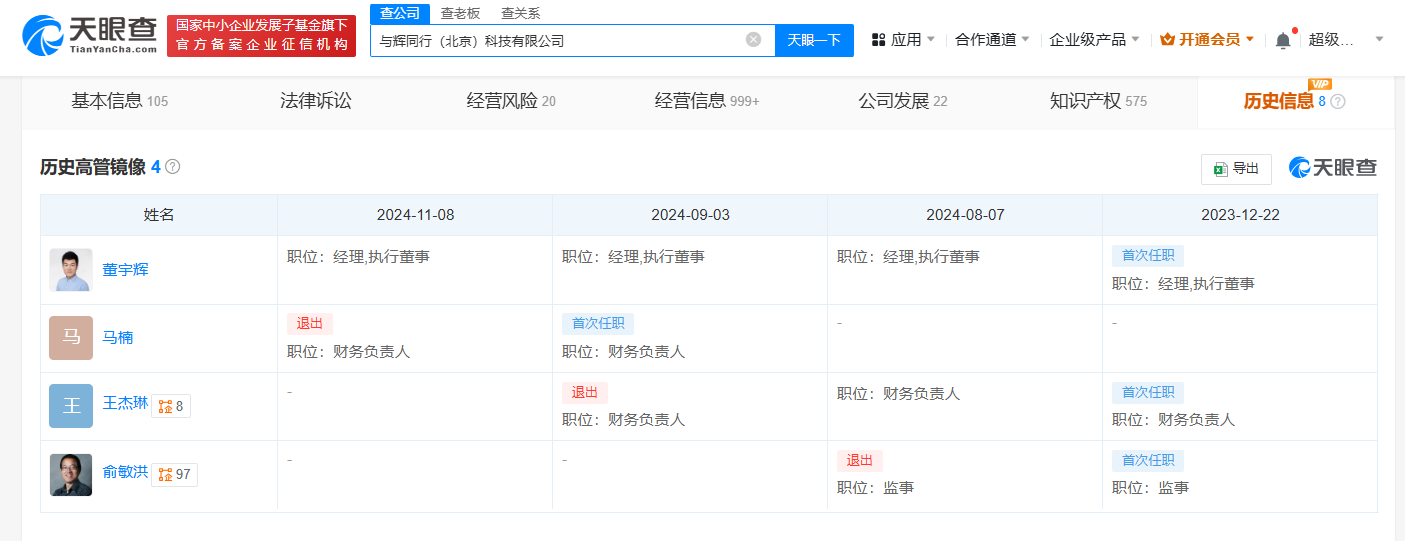Open notifications via the bell icon
The width and height of the screenshot is (1405, 541).
[1283, 40]
